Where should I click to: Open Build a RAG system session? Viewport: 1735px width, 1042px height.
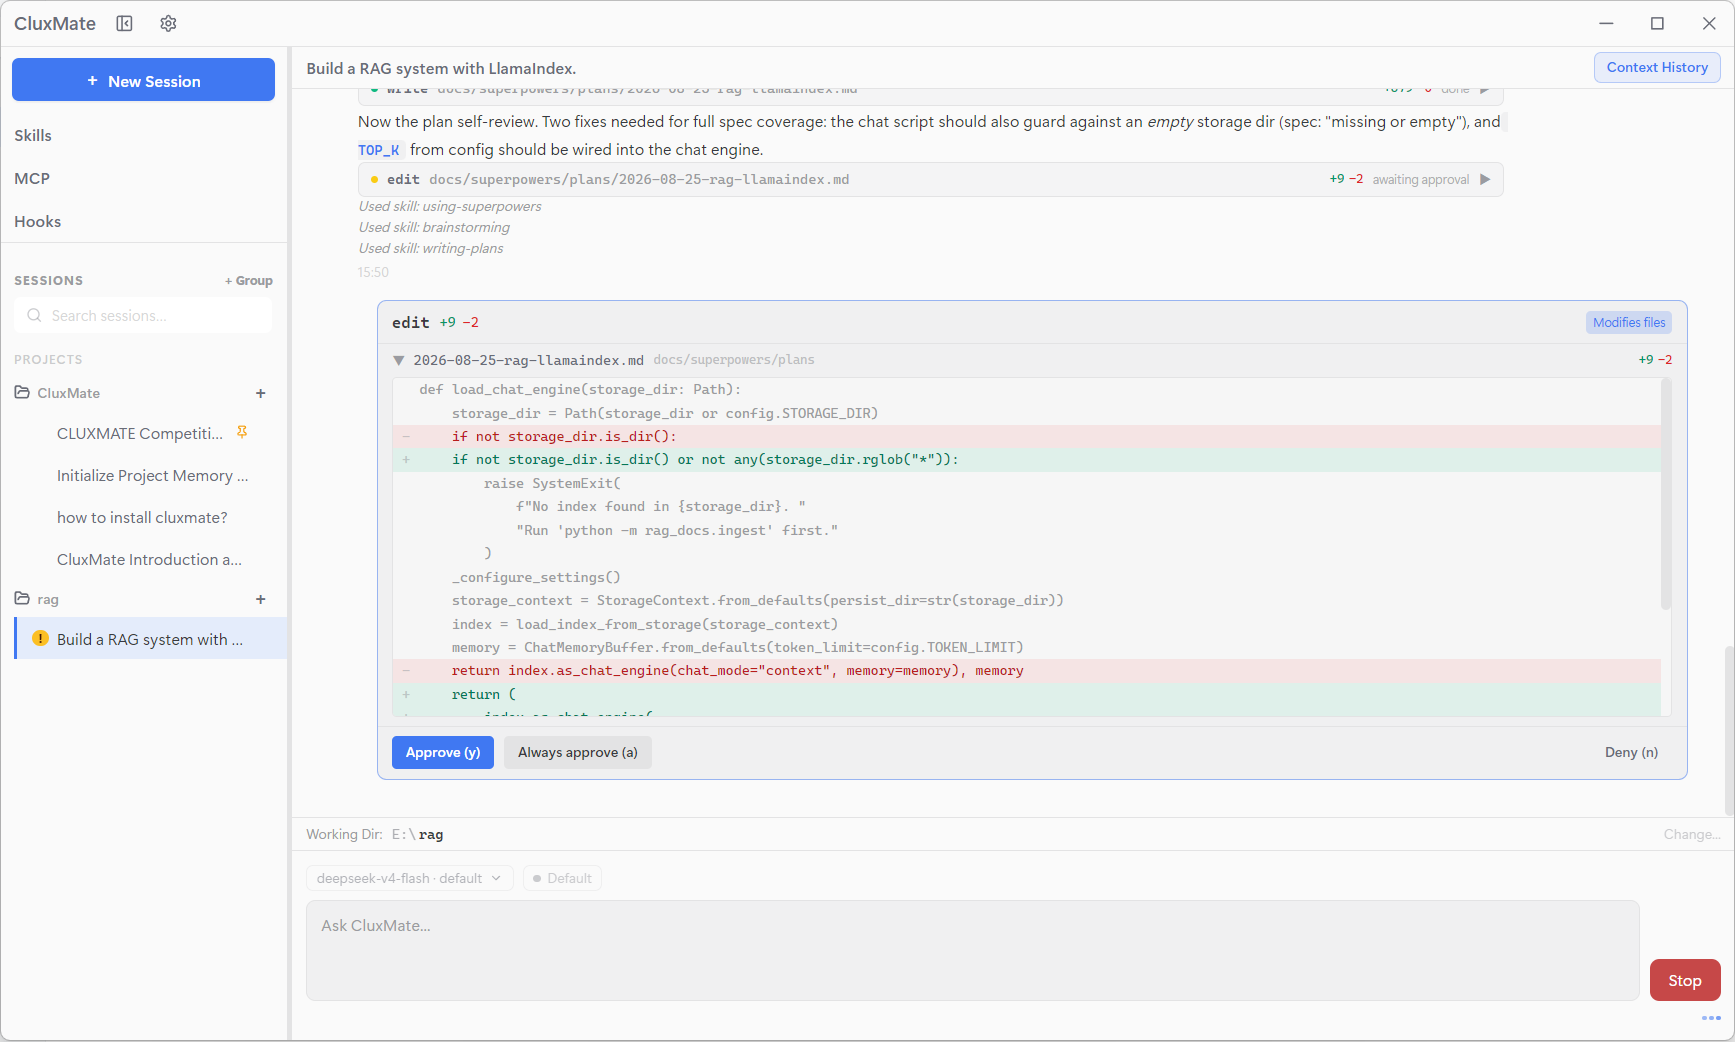coord(150,639)
